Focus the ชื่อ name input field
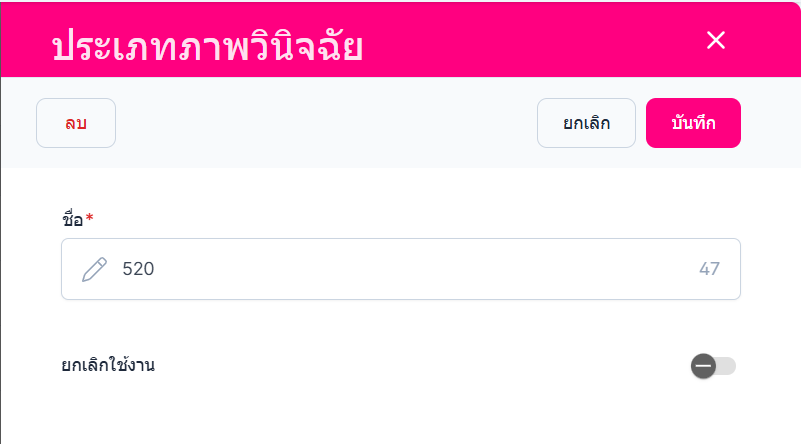This screenshot has width=801, height=444. point(400,269)
